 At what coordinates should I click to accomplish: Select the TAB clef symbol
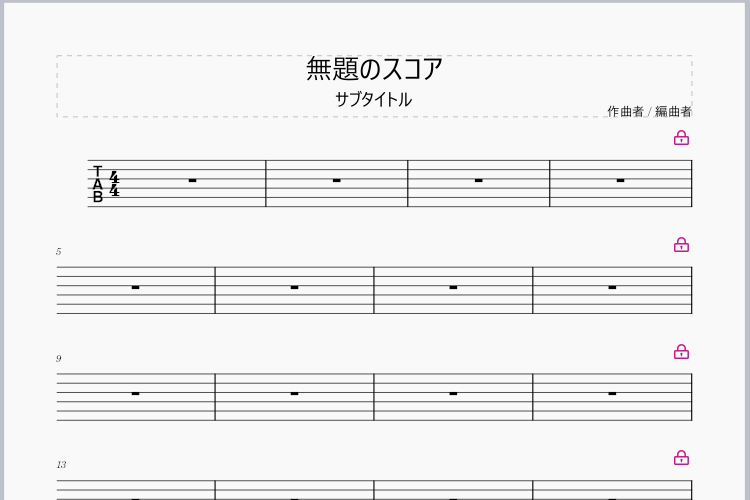tap(98, 184)
